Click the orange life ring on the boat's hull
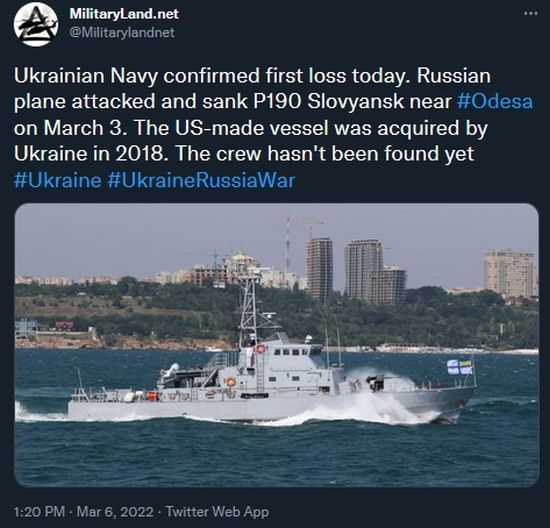 pos(230,382)
